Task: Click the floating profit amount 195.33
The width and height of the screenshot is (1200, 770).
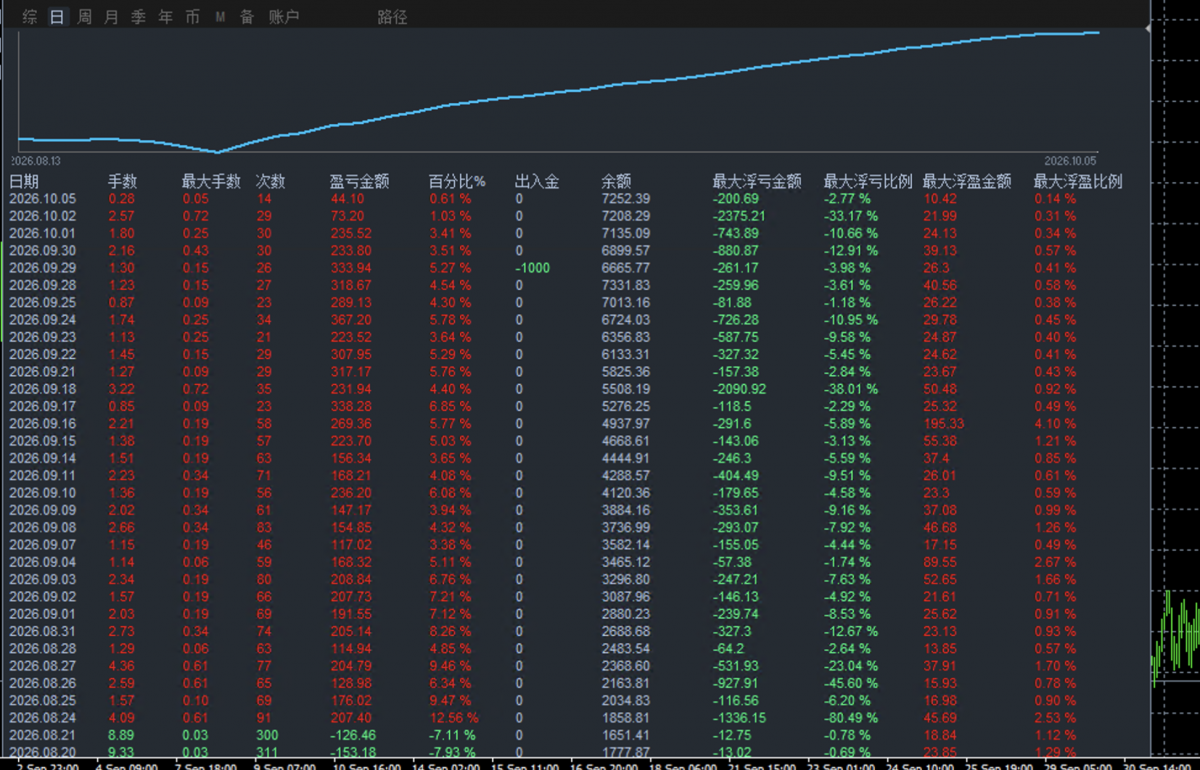Action: [943, 423]
